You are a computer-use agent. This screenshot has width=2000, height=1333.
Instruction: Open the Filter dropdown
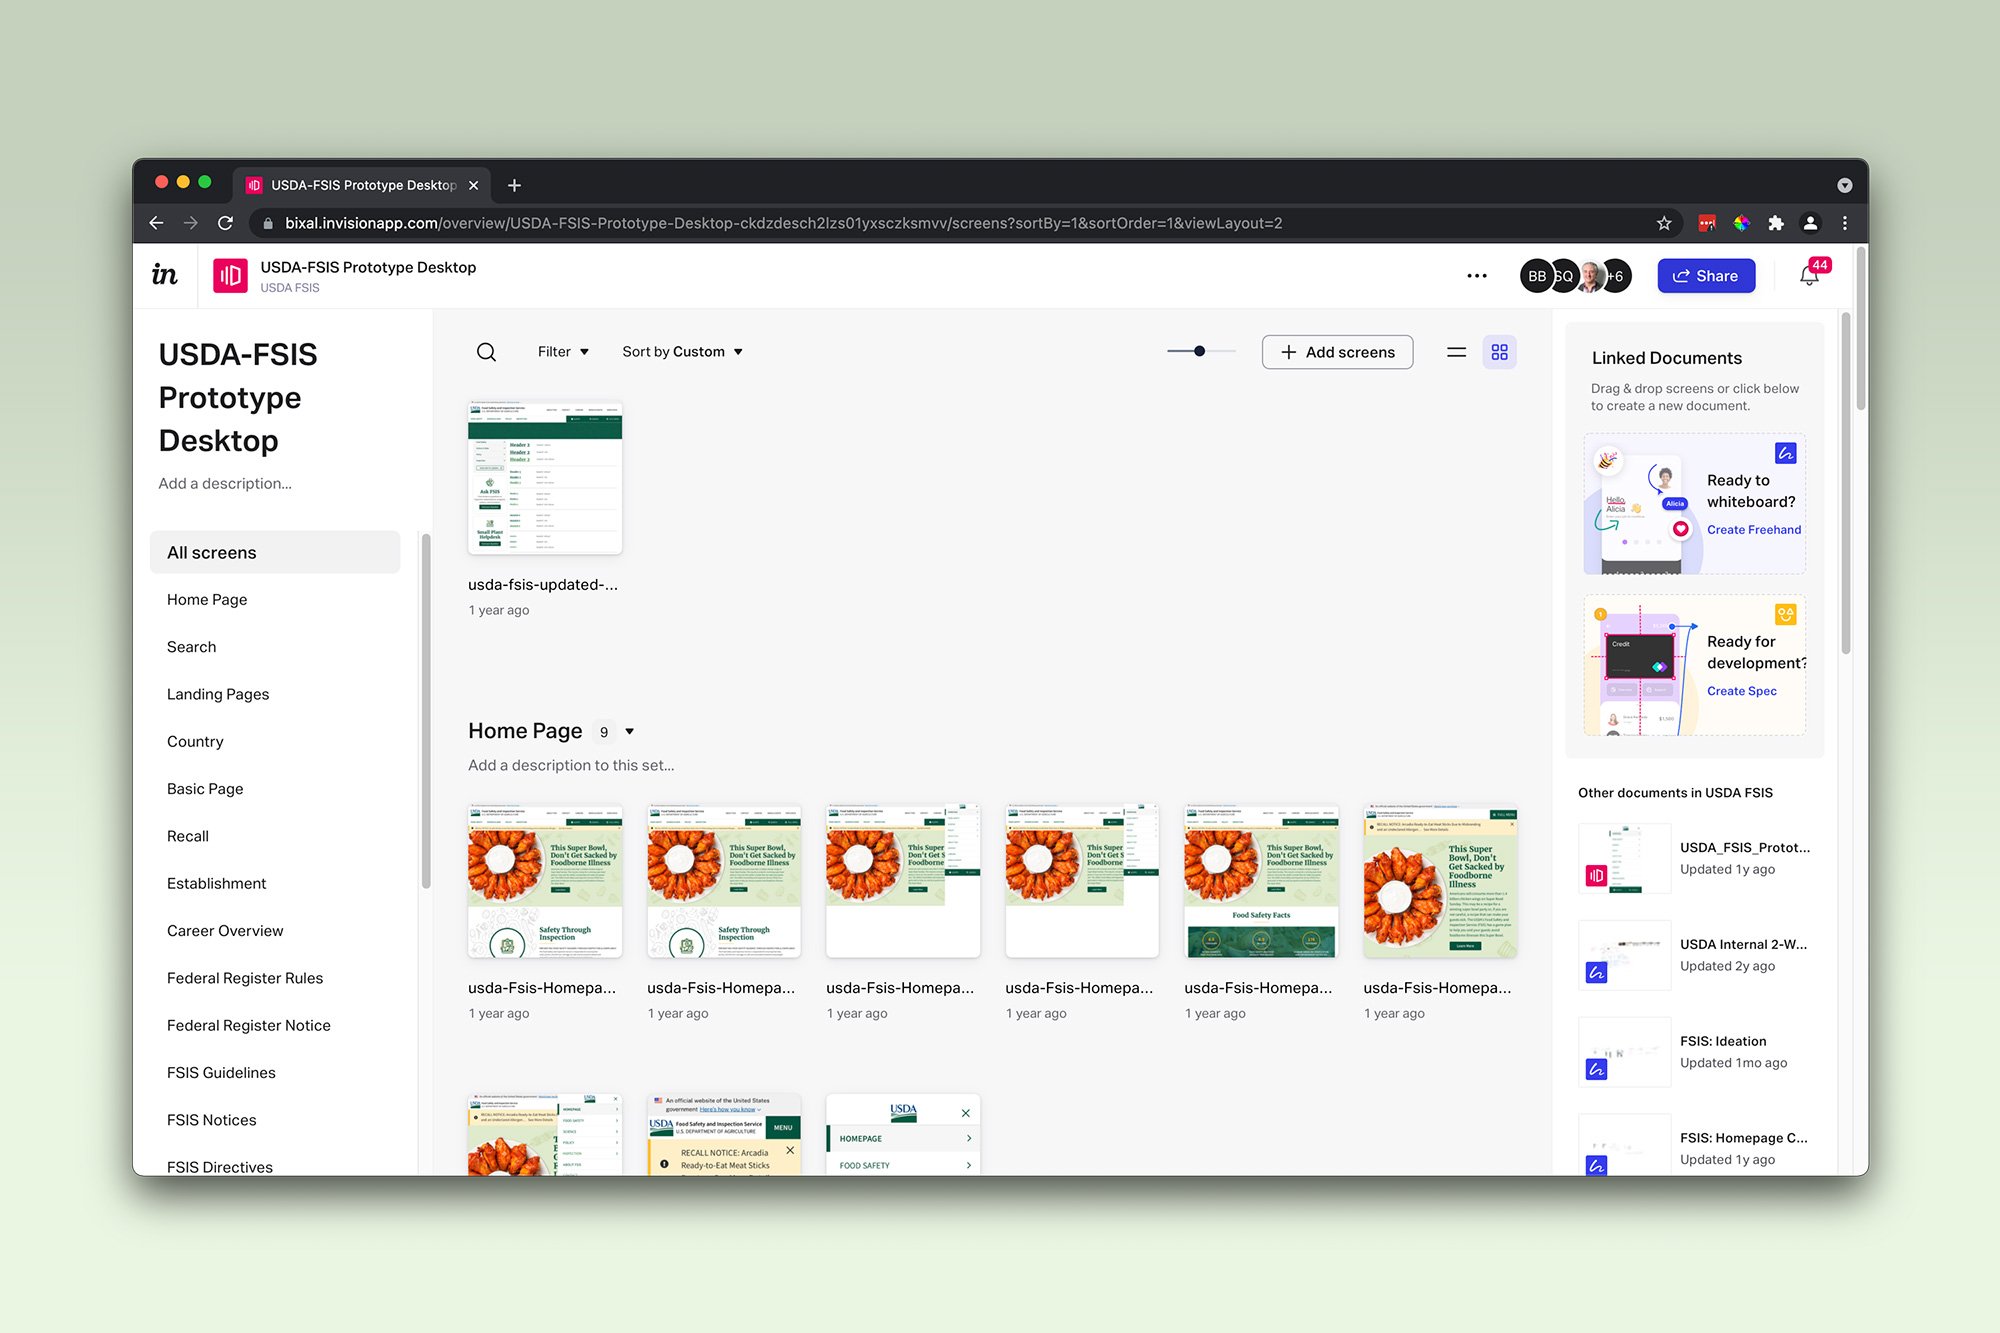point(563,352)
